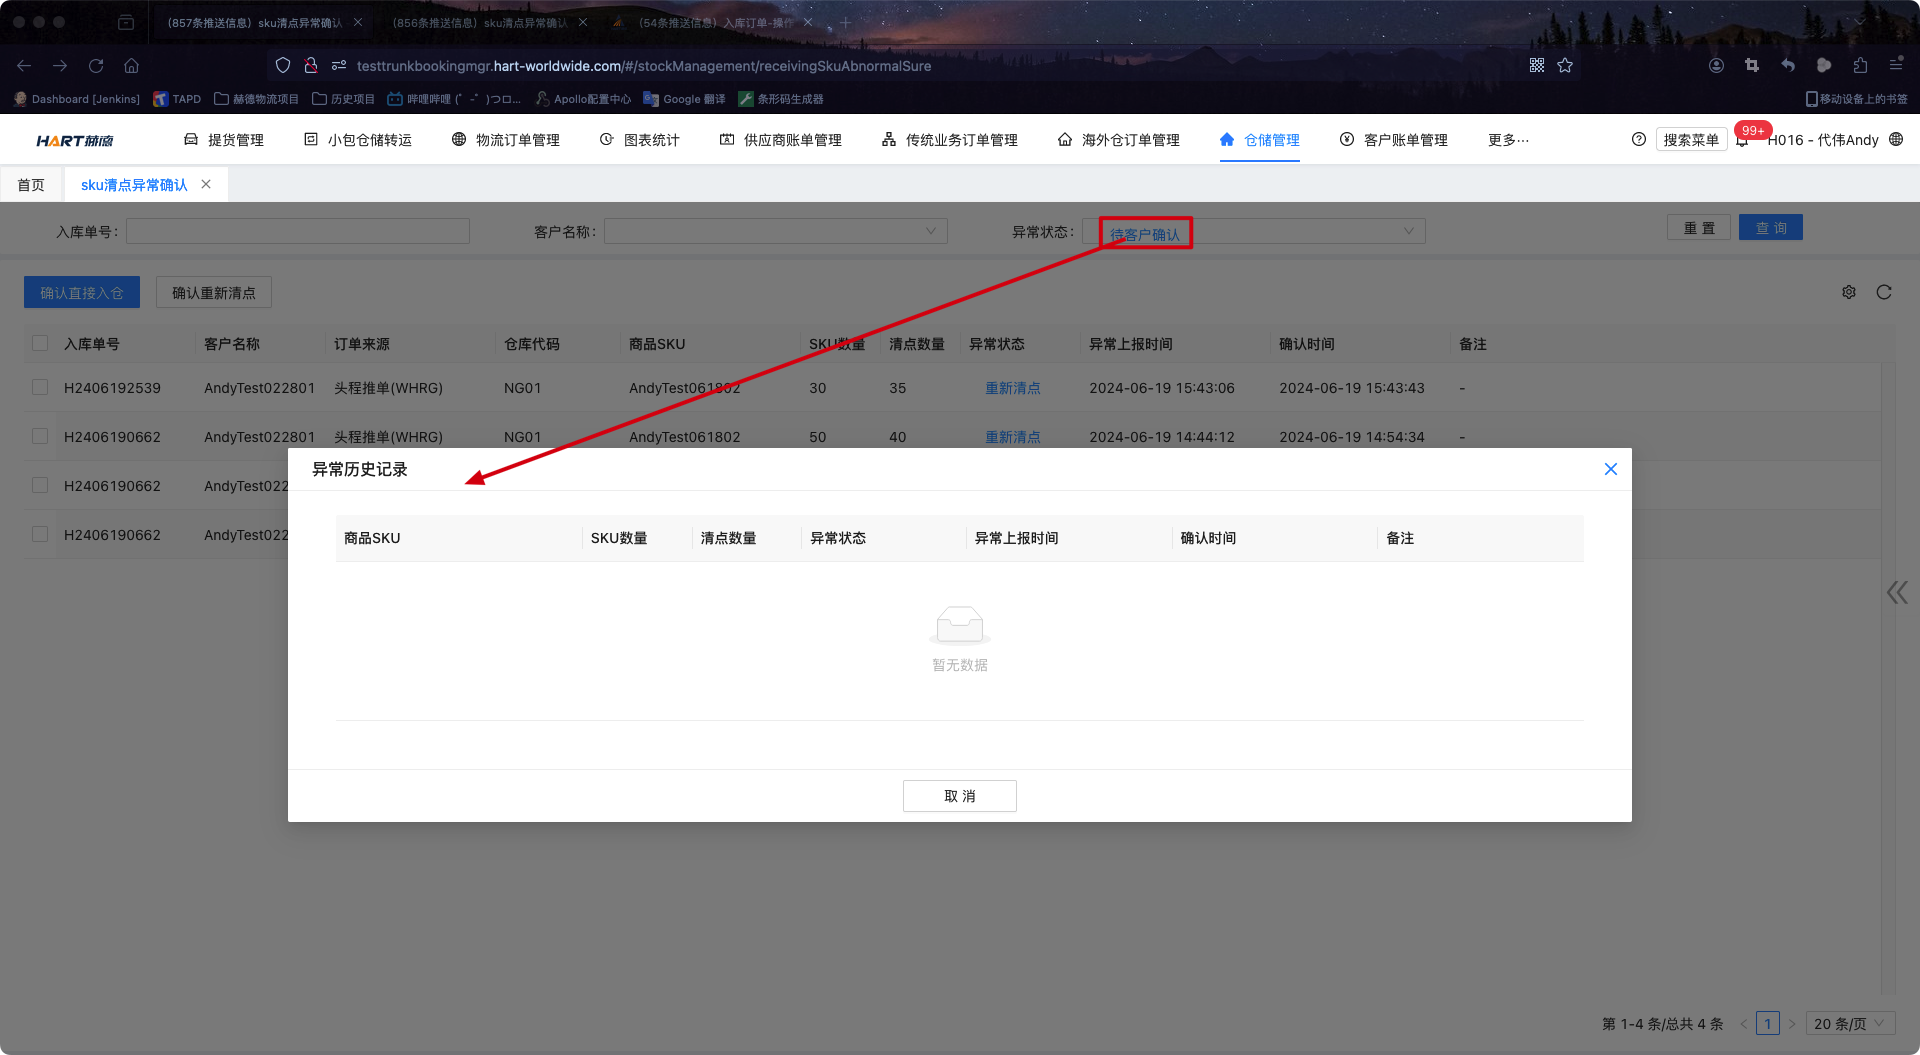The height and width of the screenshot is (1055, 1920).
Task: Switch to the 首页 tab
Action: tap(31, 185)
